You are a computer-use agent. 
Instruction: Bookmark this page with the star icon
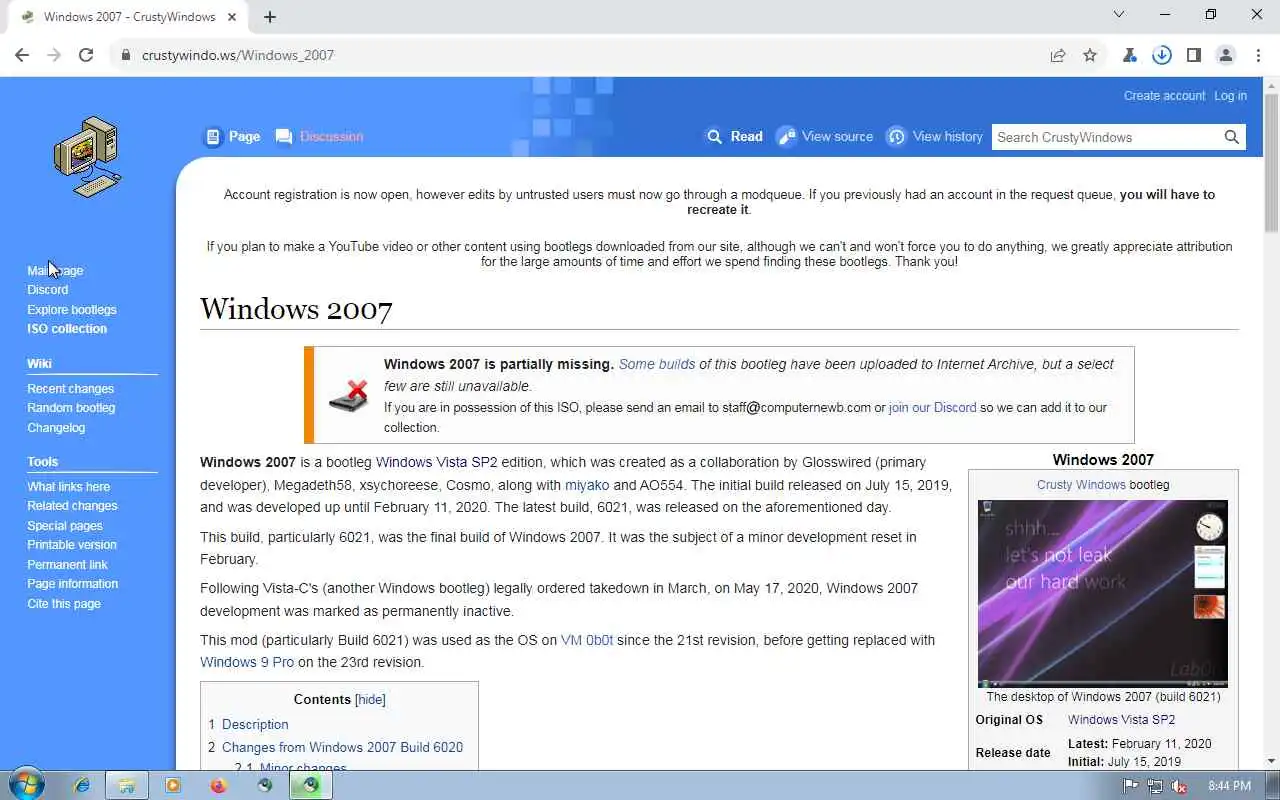click(x=1090, y=55)
